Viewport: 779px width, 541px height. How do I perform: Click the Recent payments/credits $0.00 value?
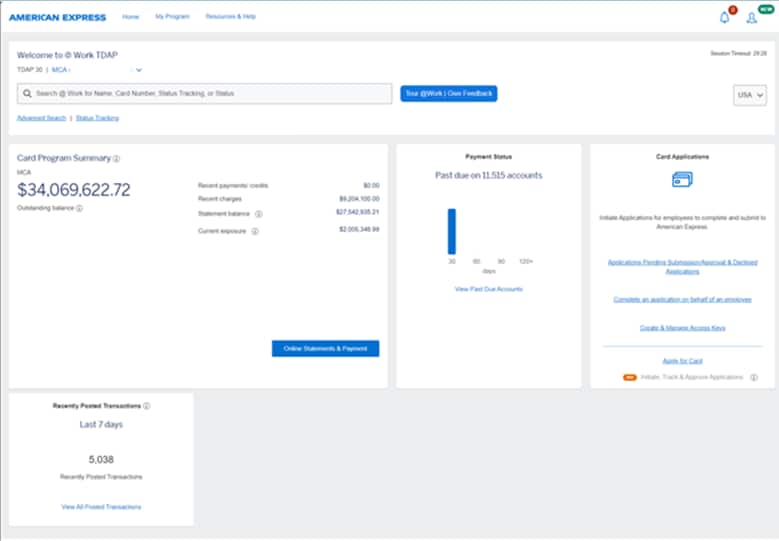[x=371, y=185]
